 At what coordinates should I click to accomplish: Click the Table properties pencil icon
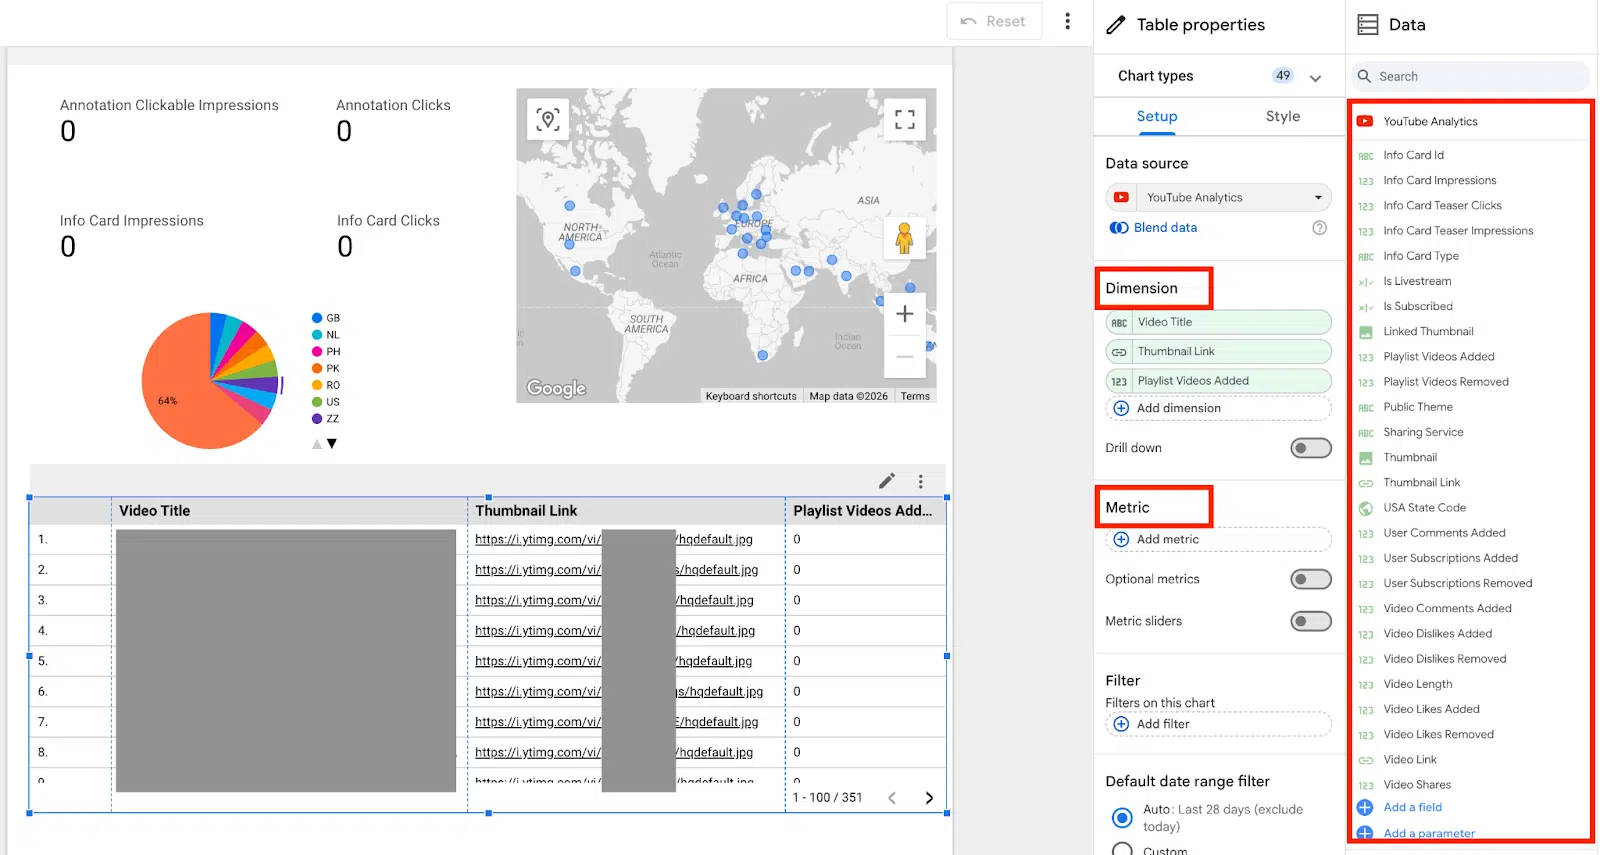[1116, 25]
